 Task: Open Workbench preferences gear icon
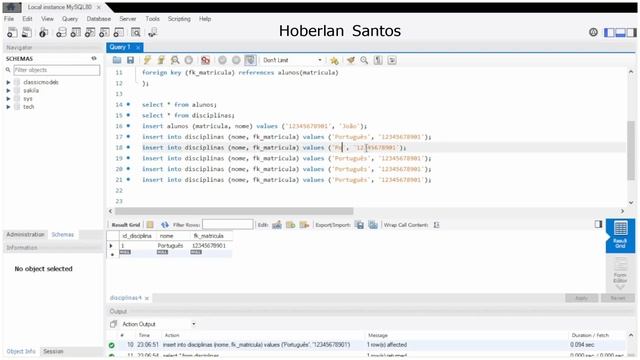click(x=593, y=32)
